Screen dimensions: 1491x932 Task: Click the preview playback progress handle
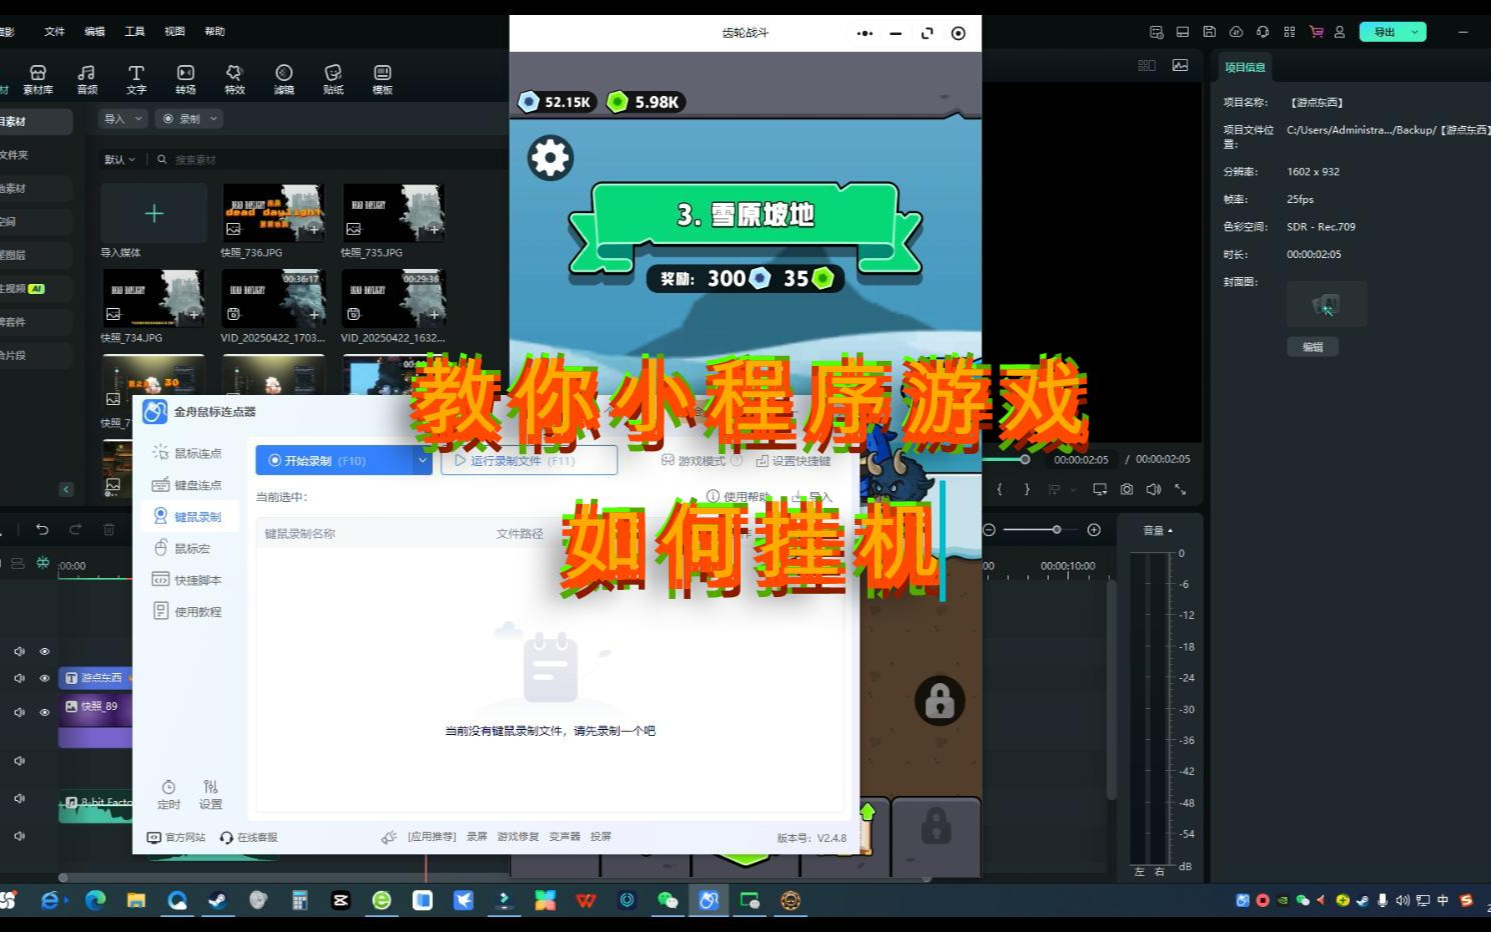[1025, 460]
